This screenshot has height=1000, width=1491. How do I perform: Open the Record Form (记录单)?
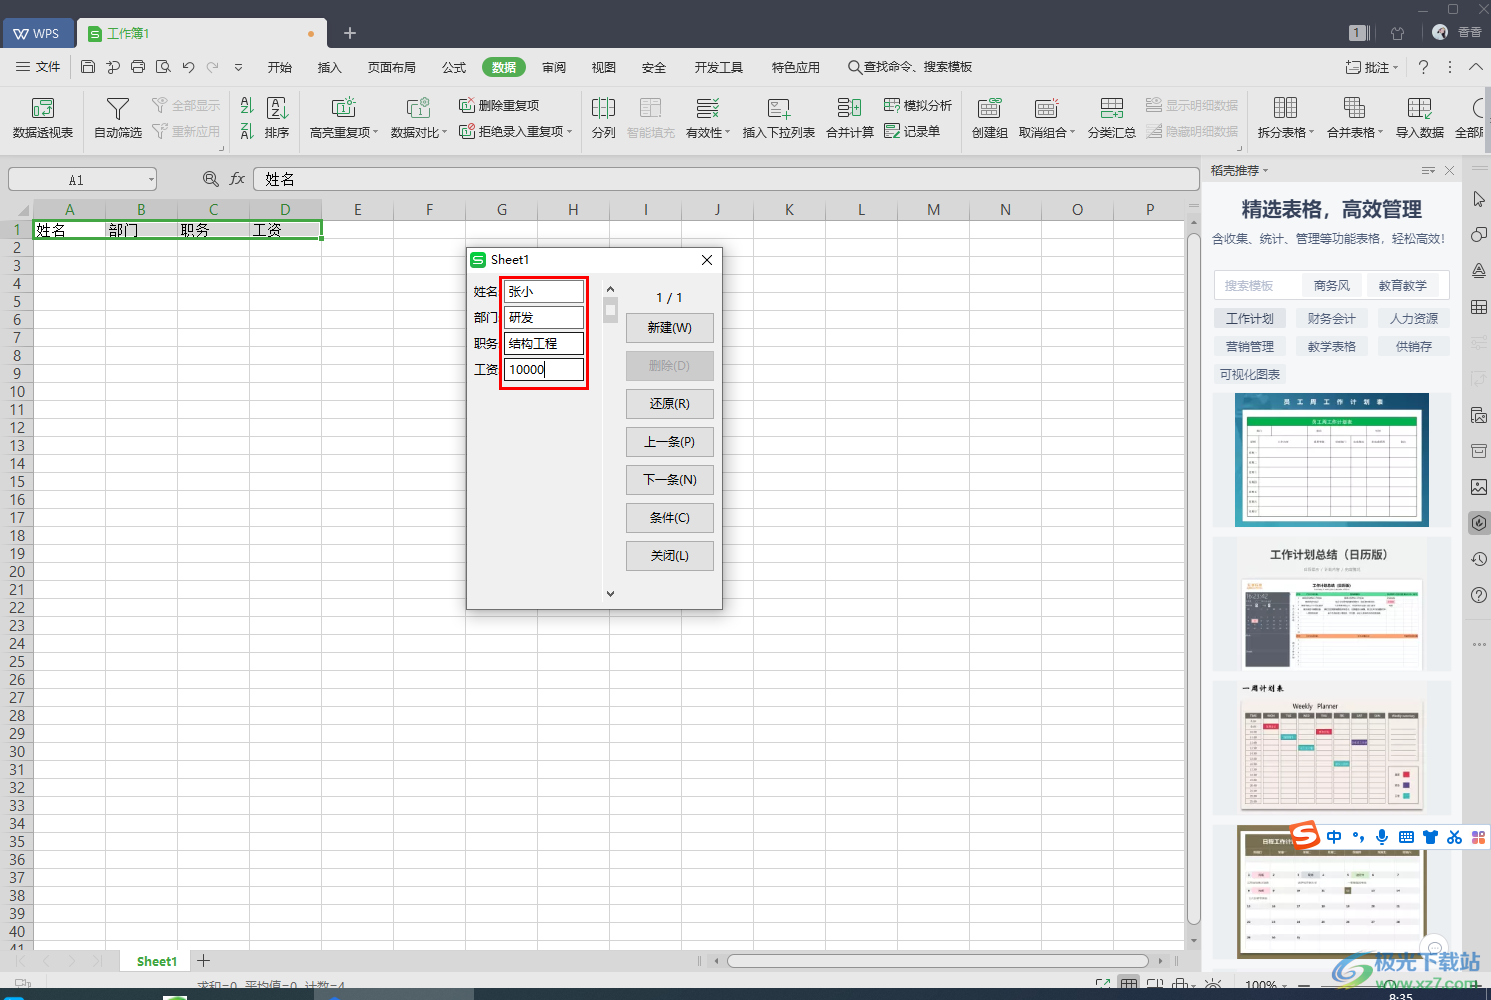coord(912,131)
